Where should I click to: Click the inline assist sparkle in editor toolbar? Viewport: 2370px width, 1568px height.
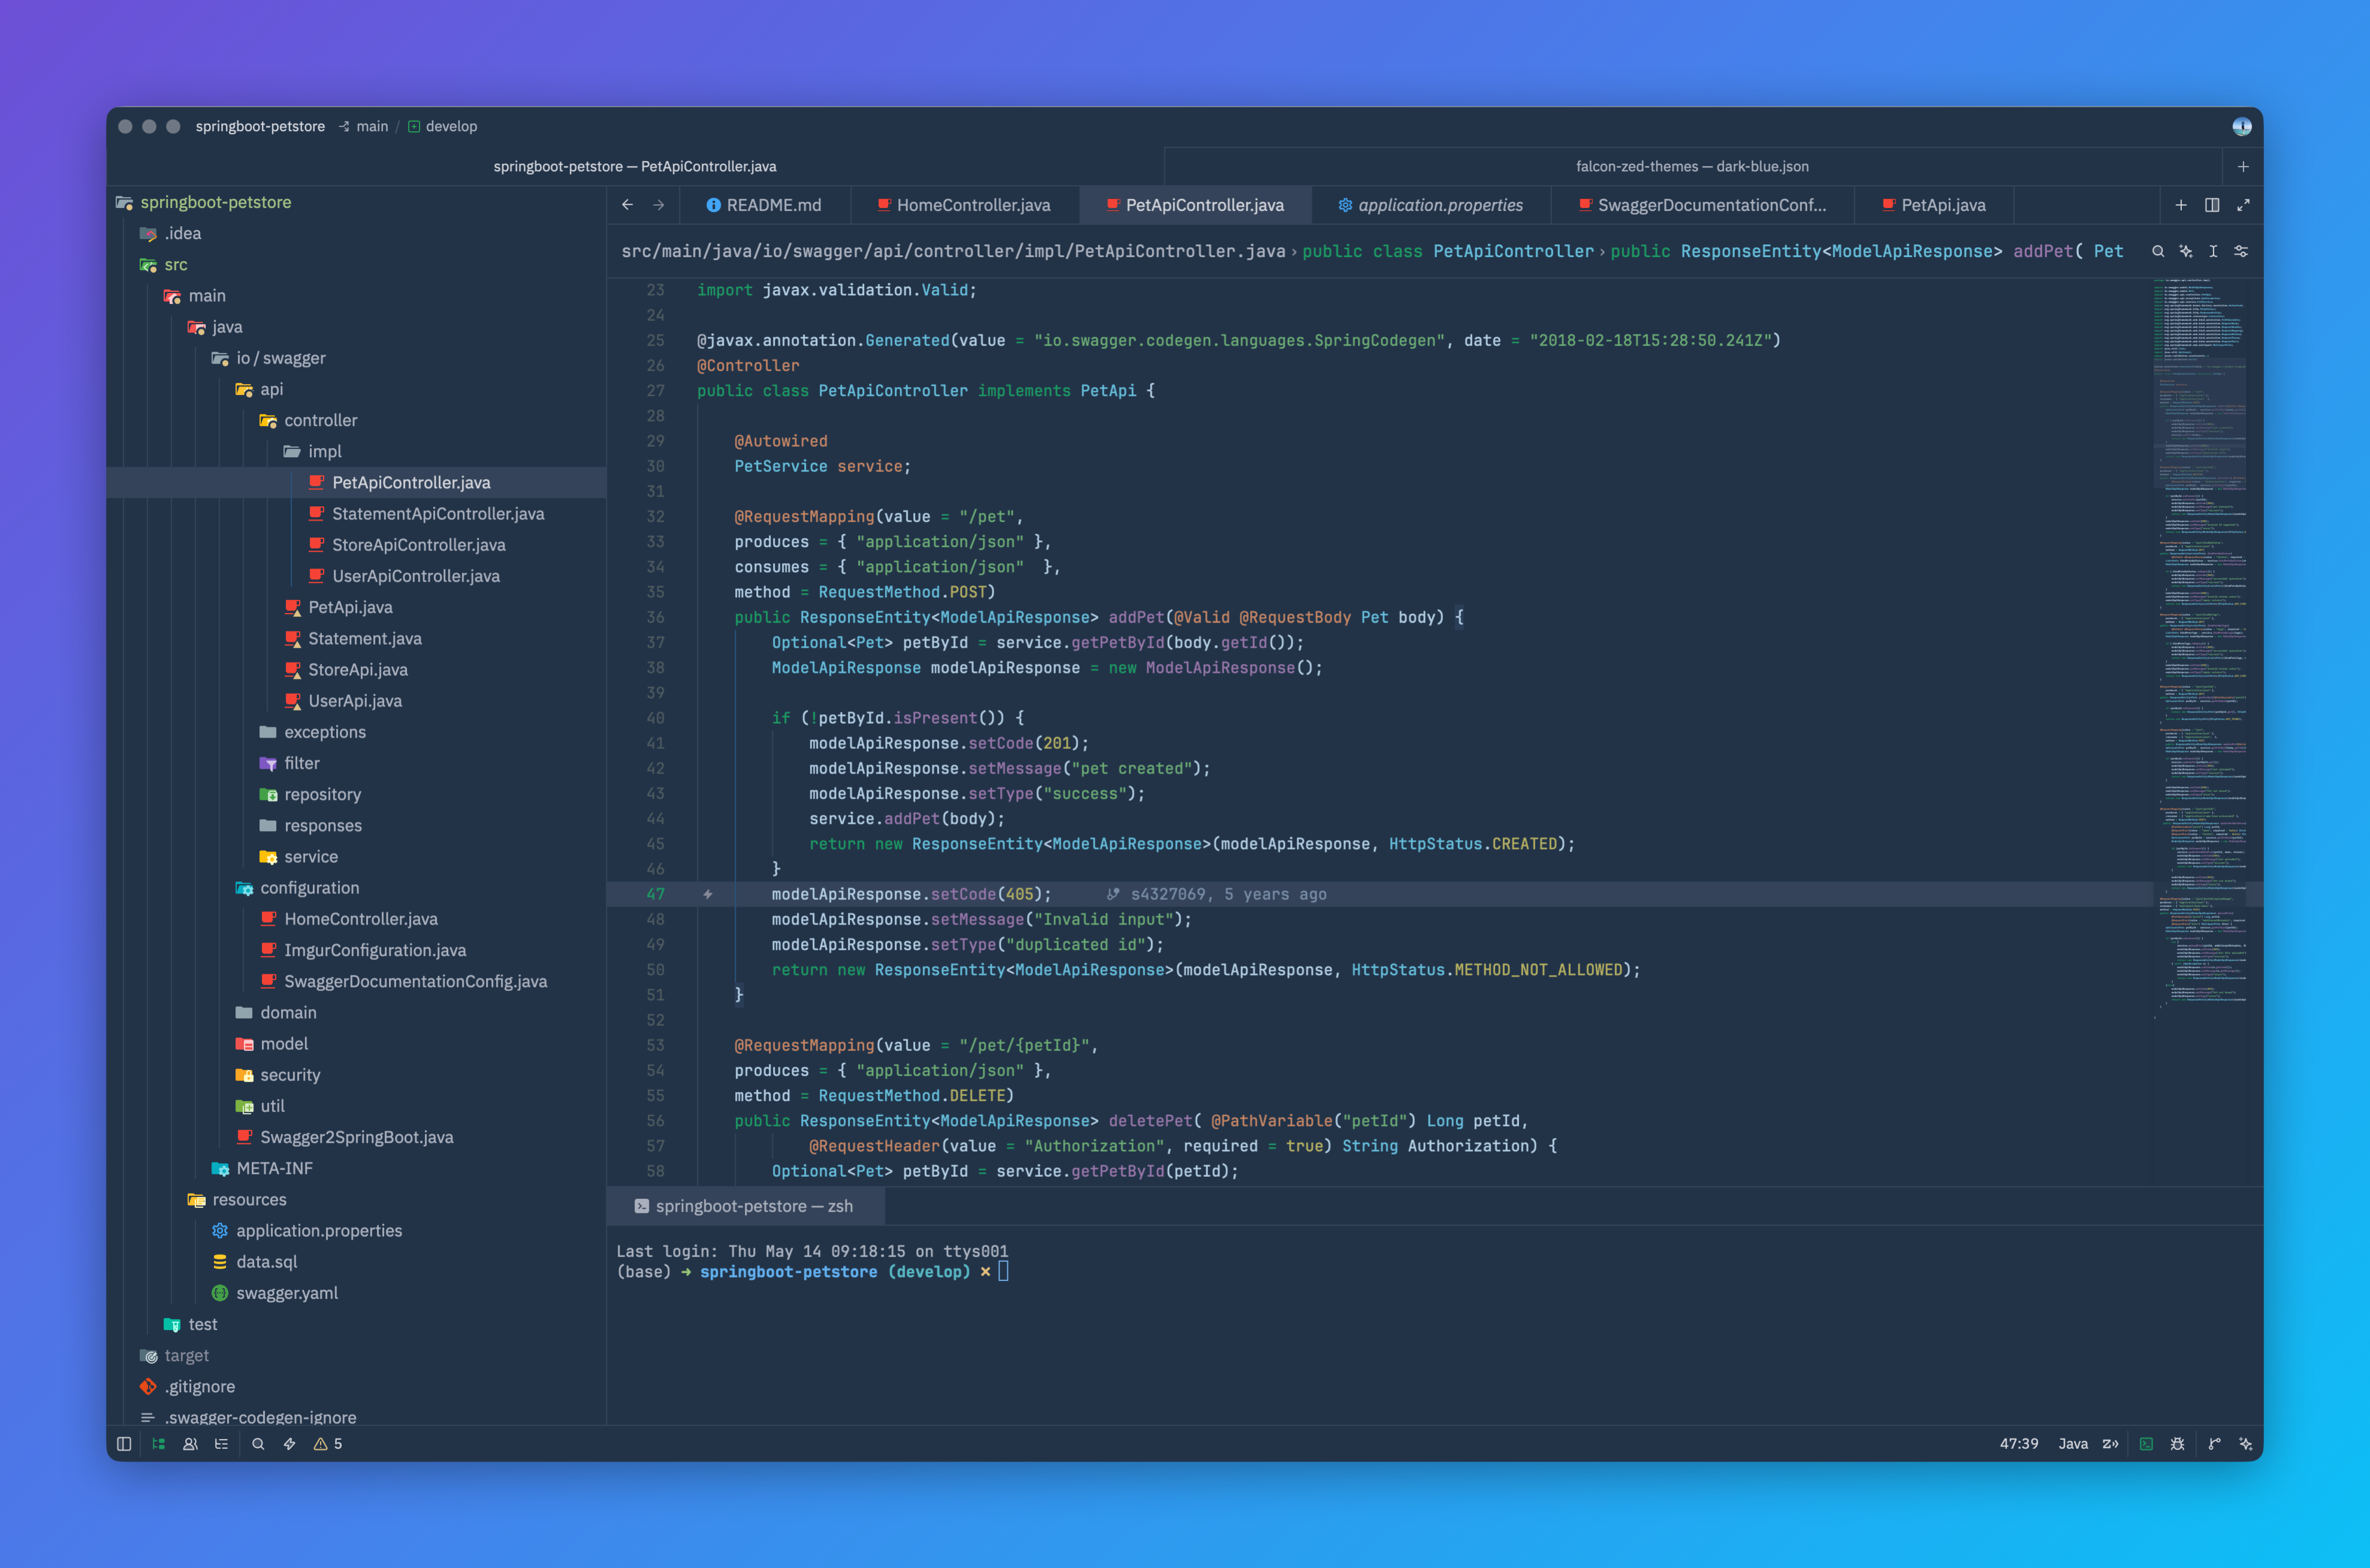pos(2186,251)
